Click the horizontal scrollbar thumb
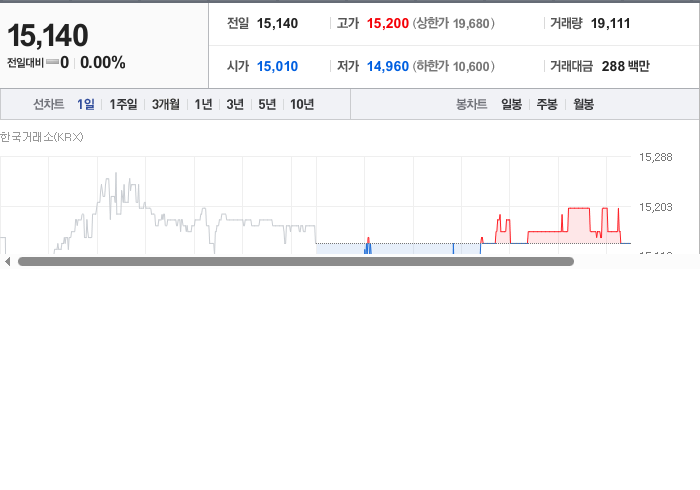Screen dimensions: 700x490 (296, 262)
